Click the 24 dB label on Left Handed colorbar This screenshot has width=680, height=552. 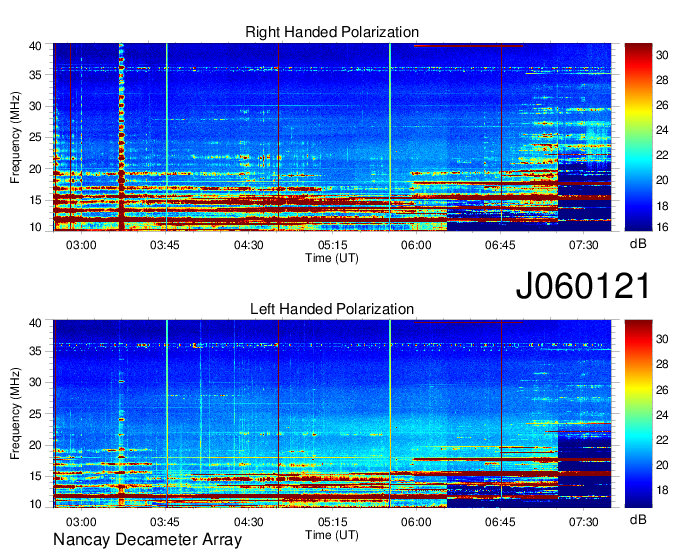tap(662, 415)
